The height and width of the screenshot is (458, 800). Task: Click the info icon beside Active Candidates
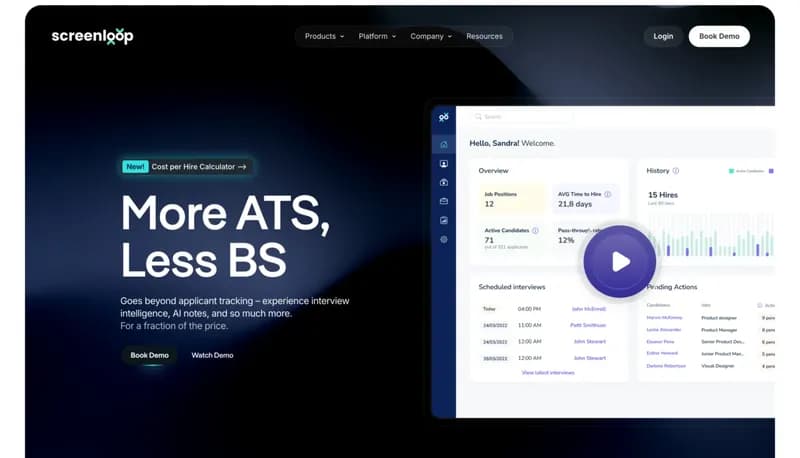535,231
